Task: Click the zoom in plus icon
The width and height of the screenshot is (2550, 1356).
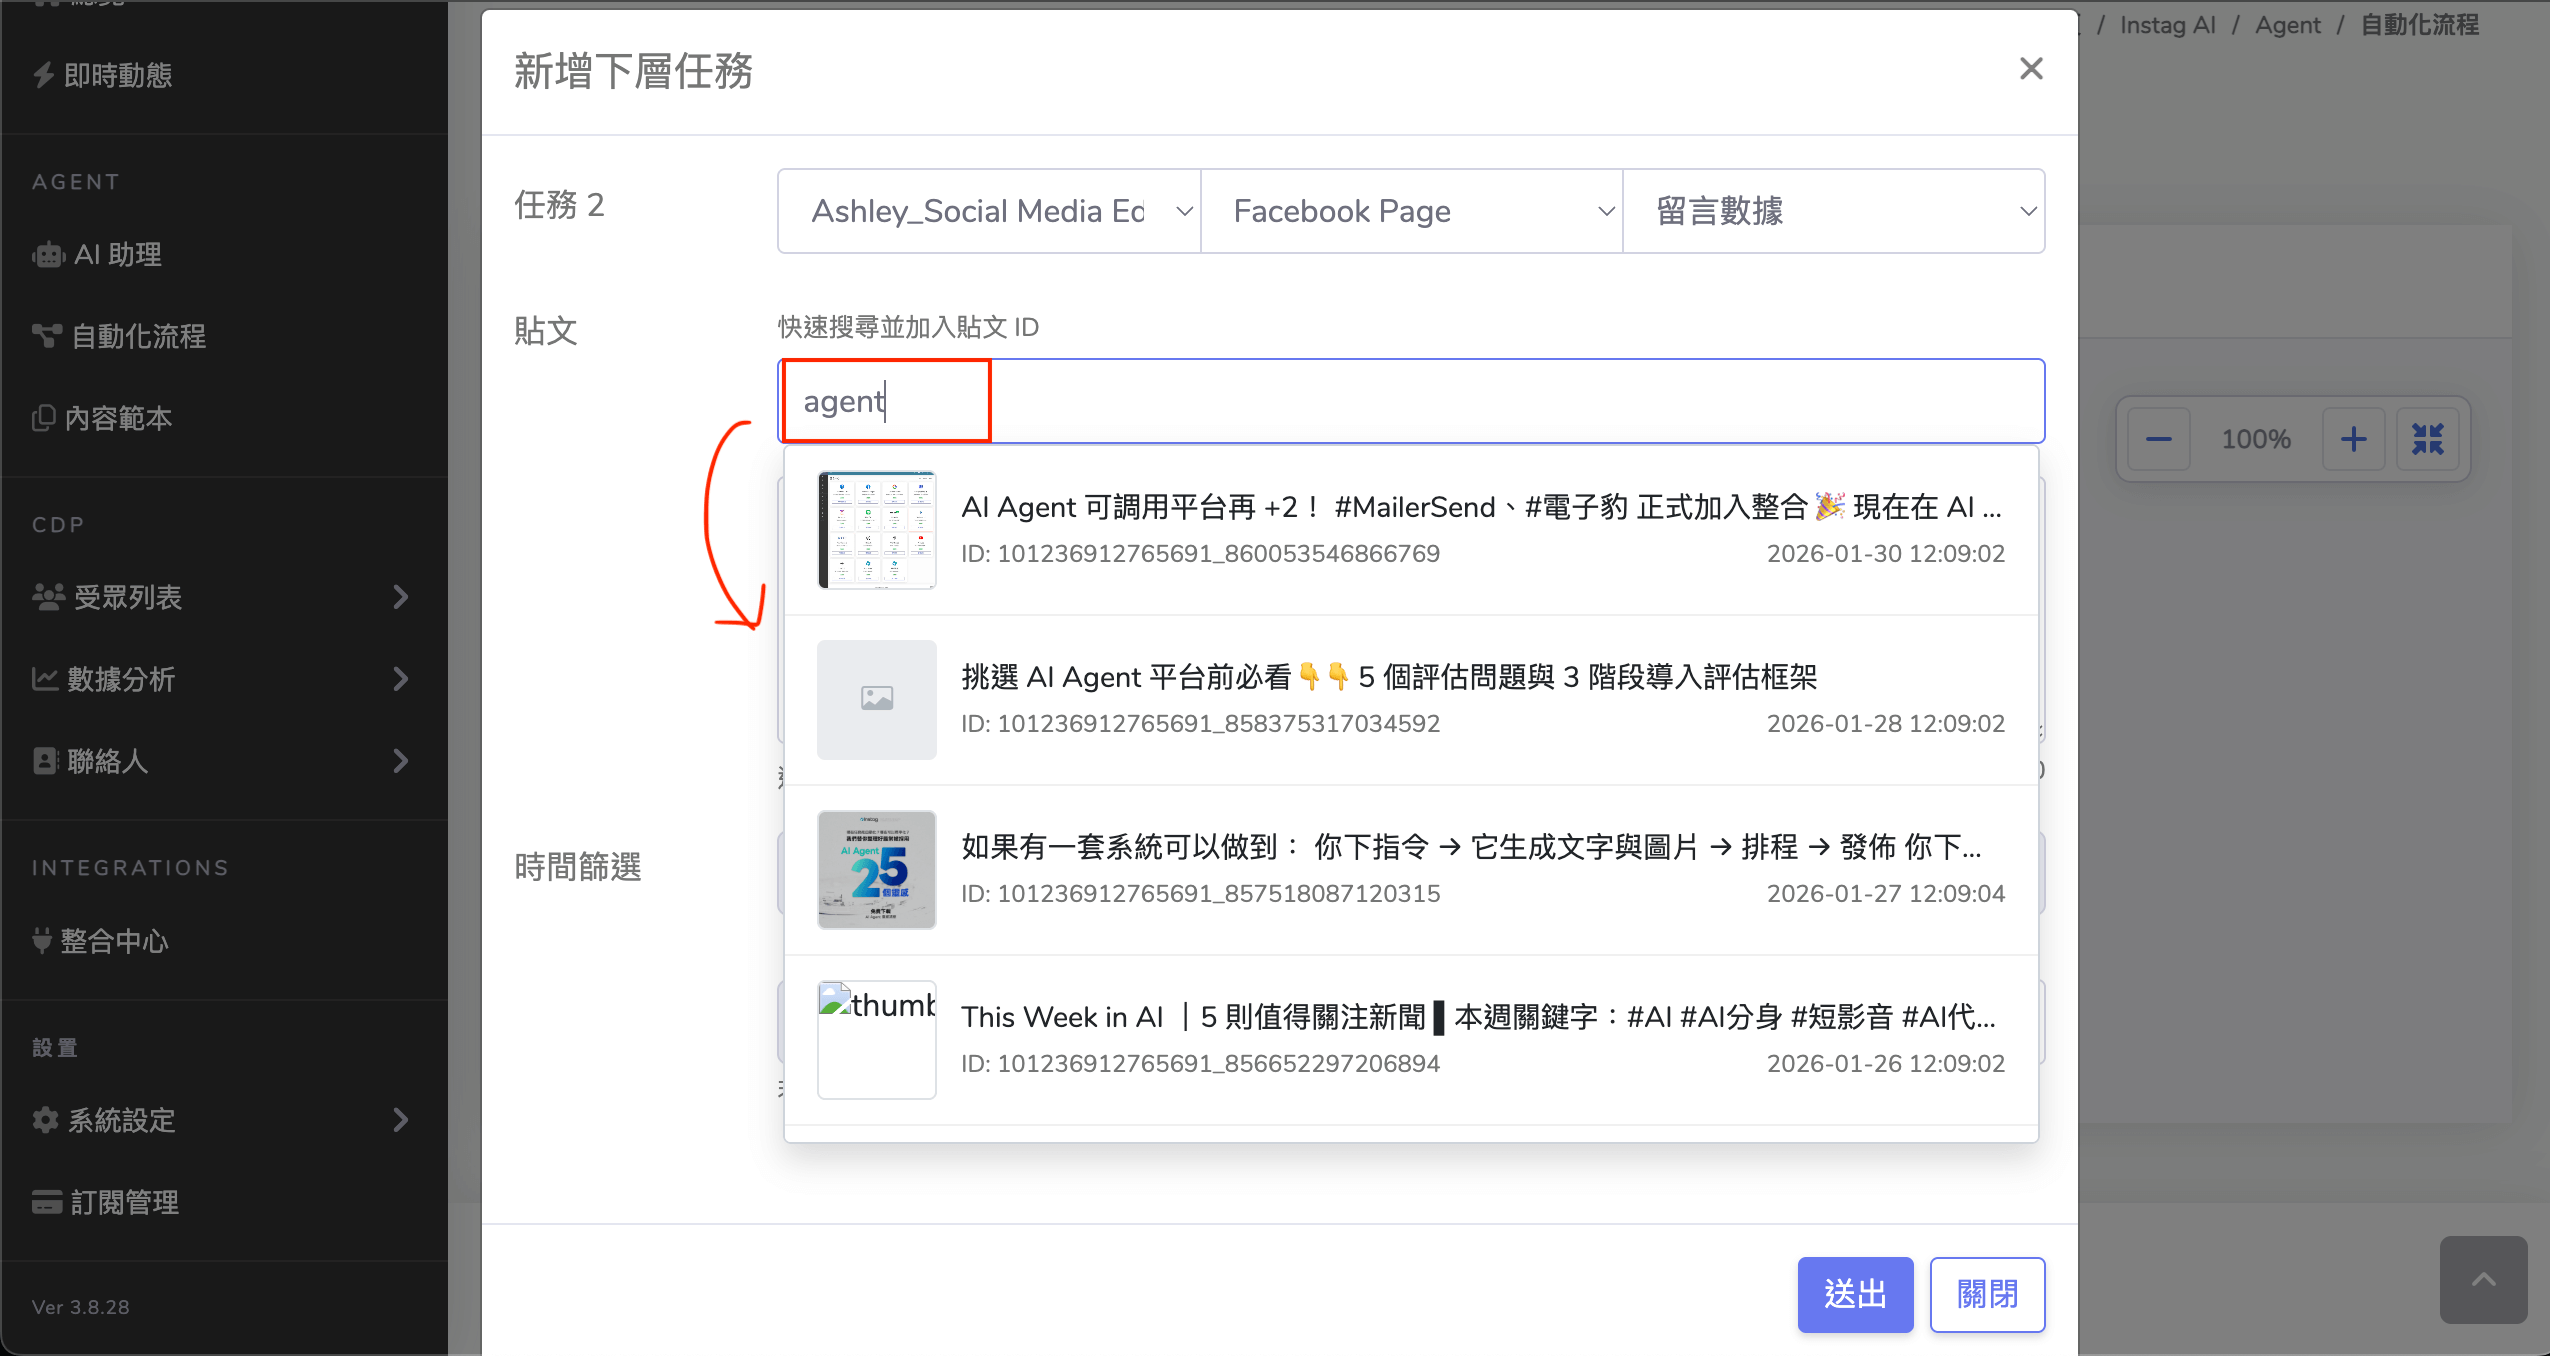Action: (x=2354, y=439)
